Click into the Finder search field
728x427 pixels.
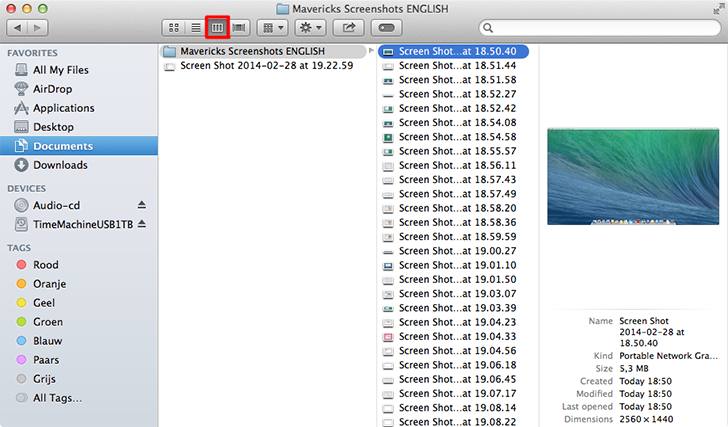point(600,28)
